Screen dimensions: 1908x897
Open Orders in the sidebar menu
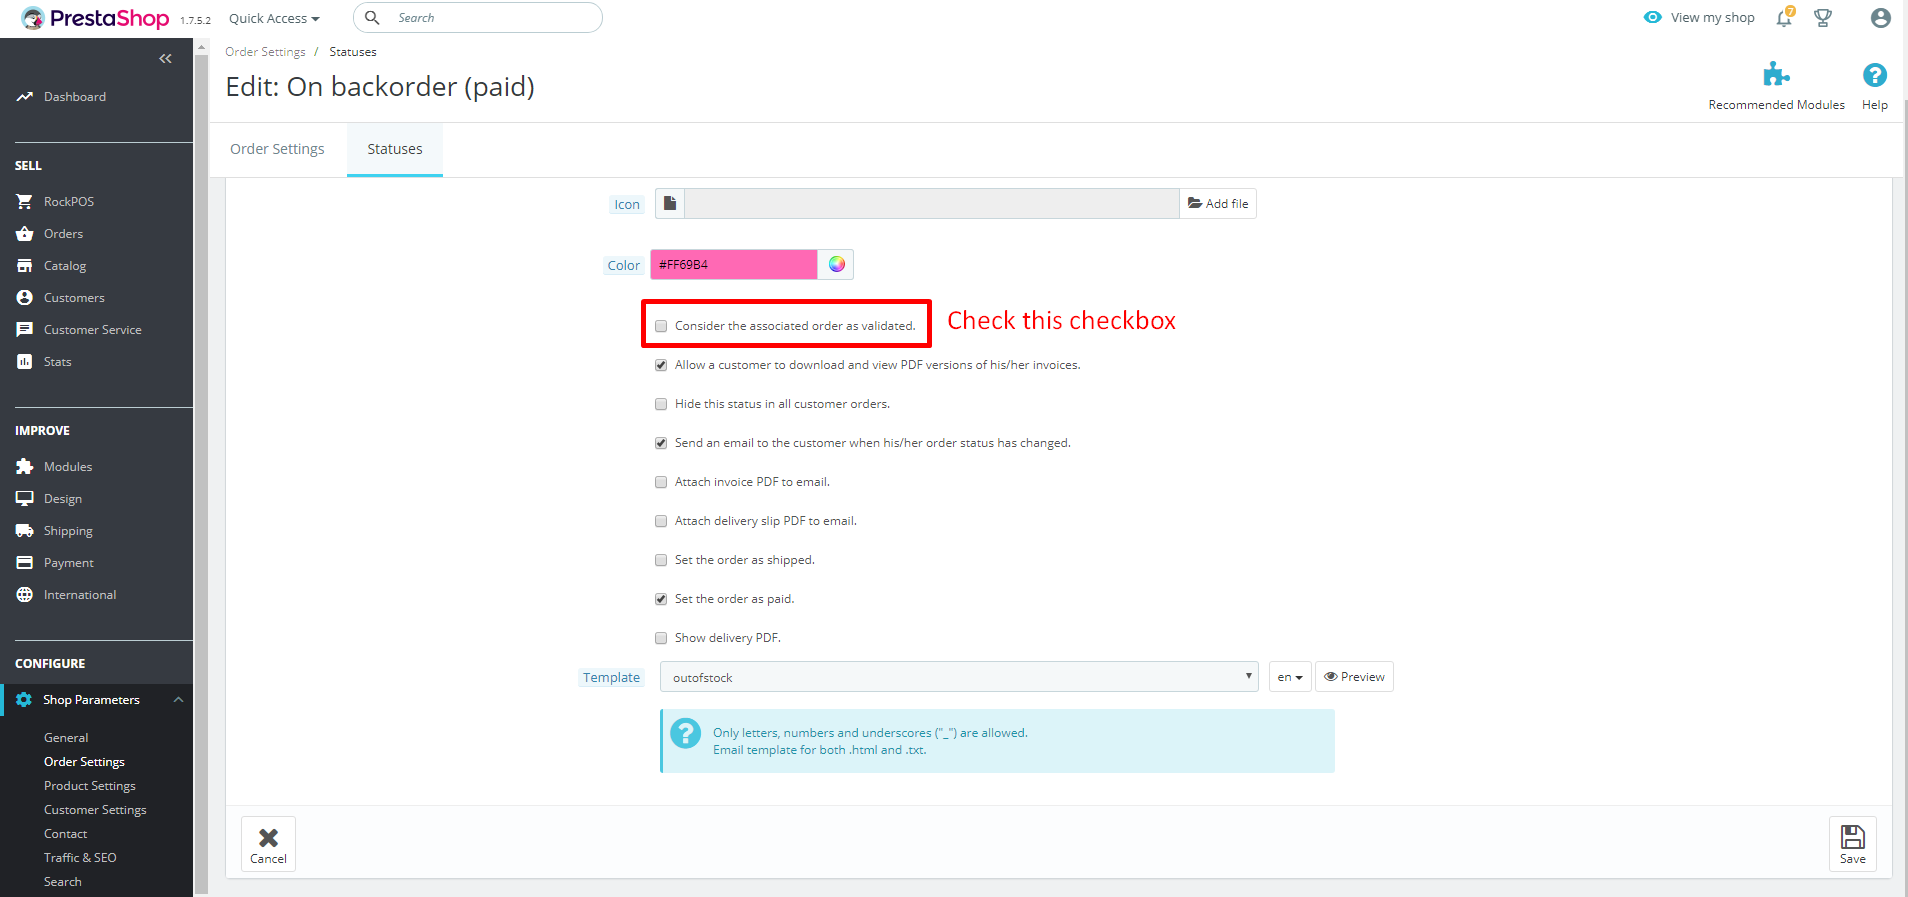pyautogui.click(x=63, y=234)
